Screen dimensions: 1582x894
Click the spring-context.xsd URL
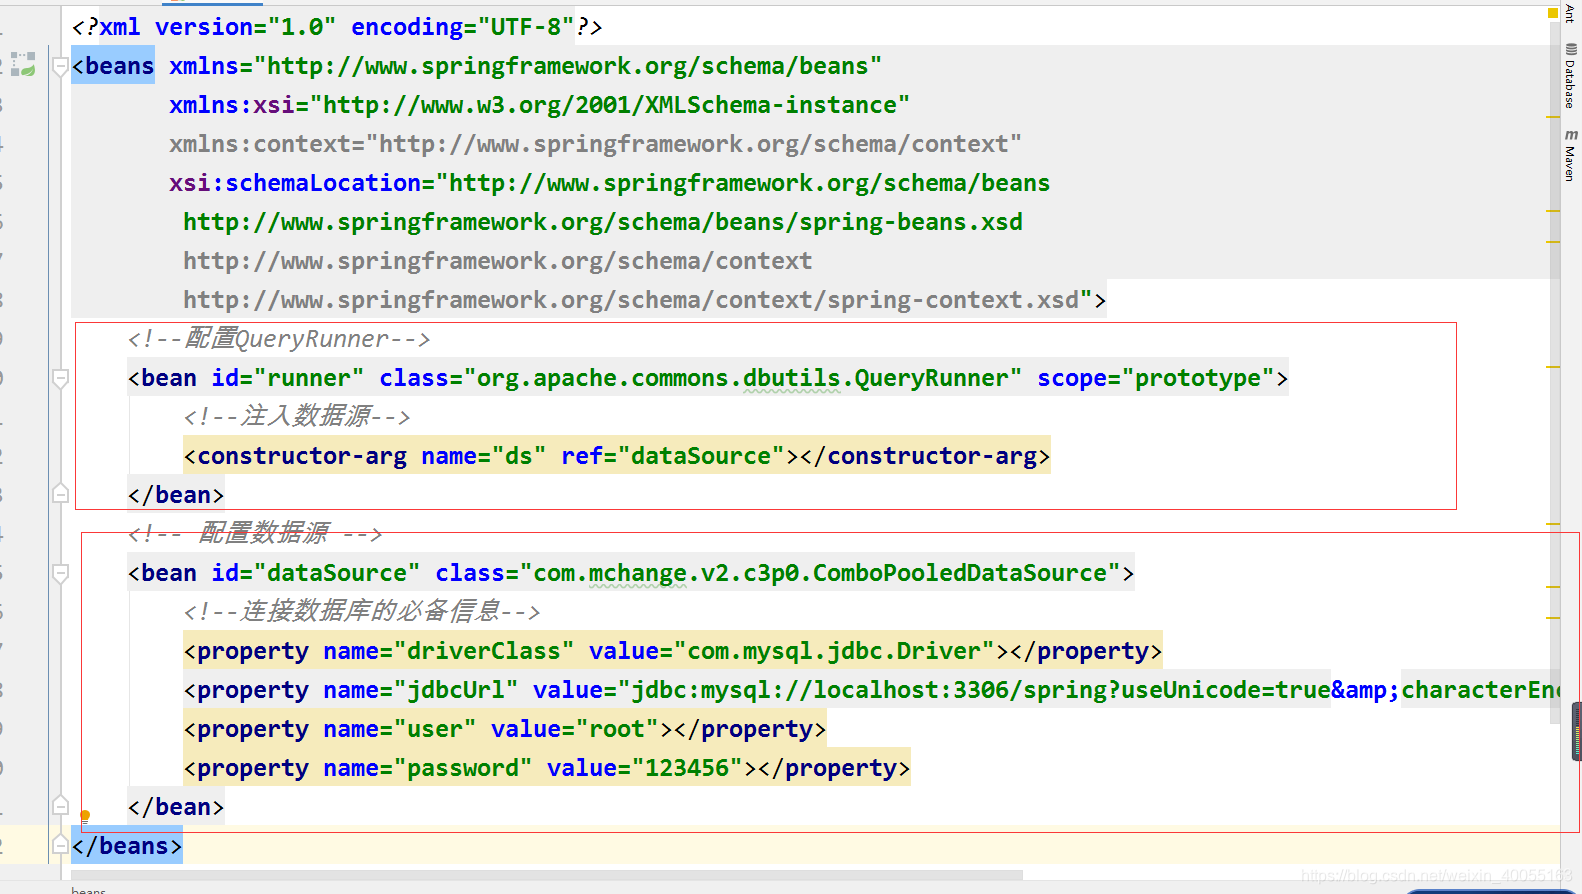coord(631,300)
